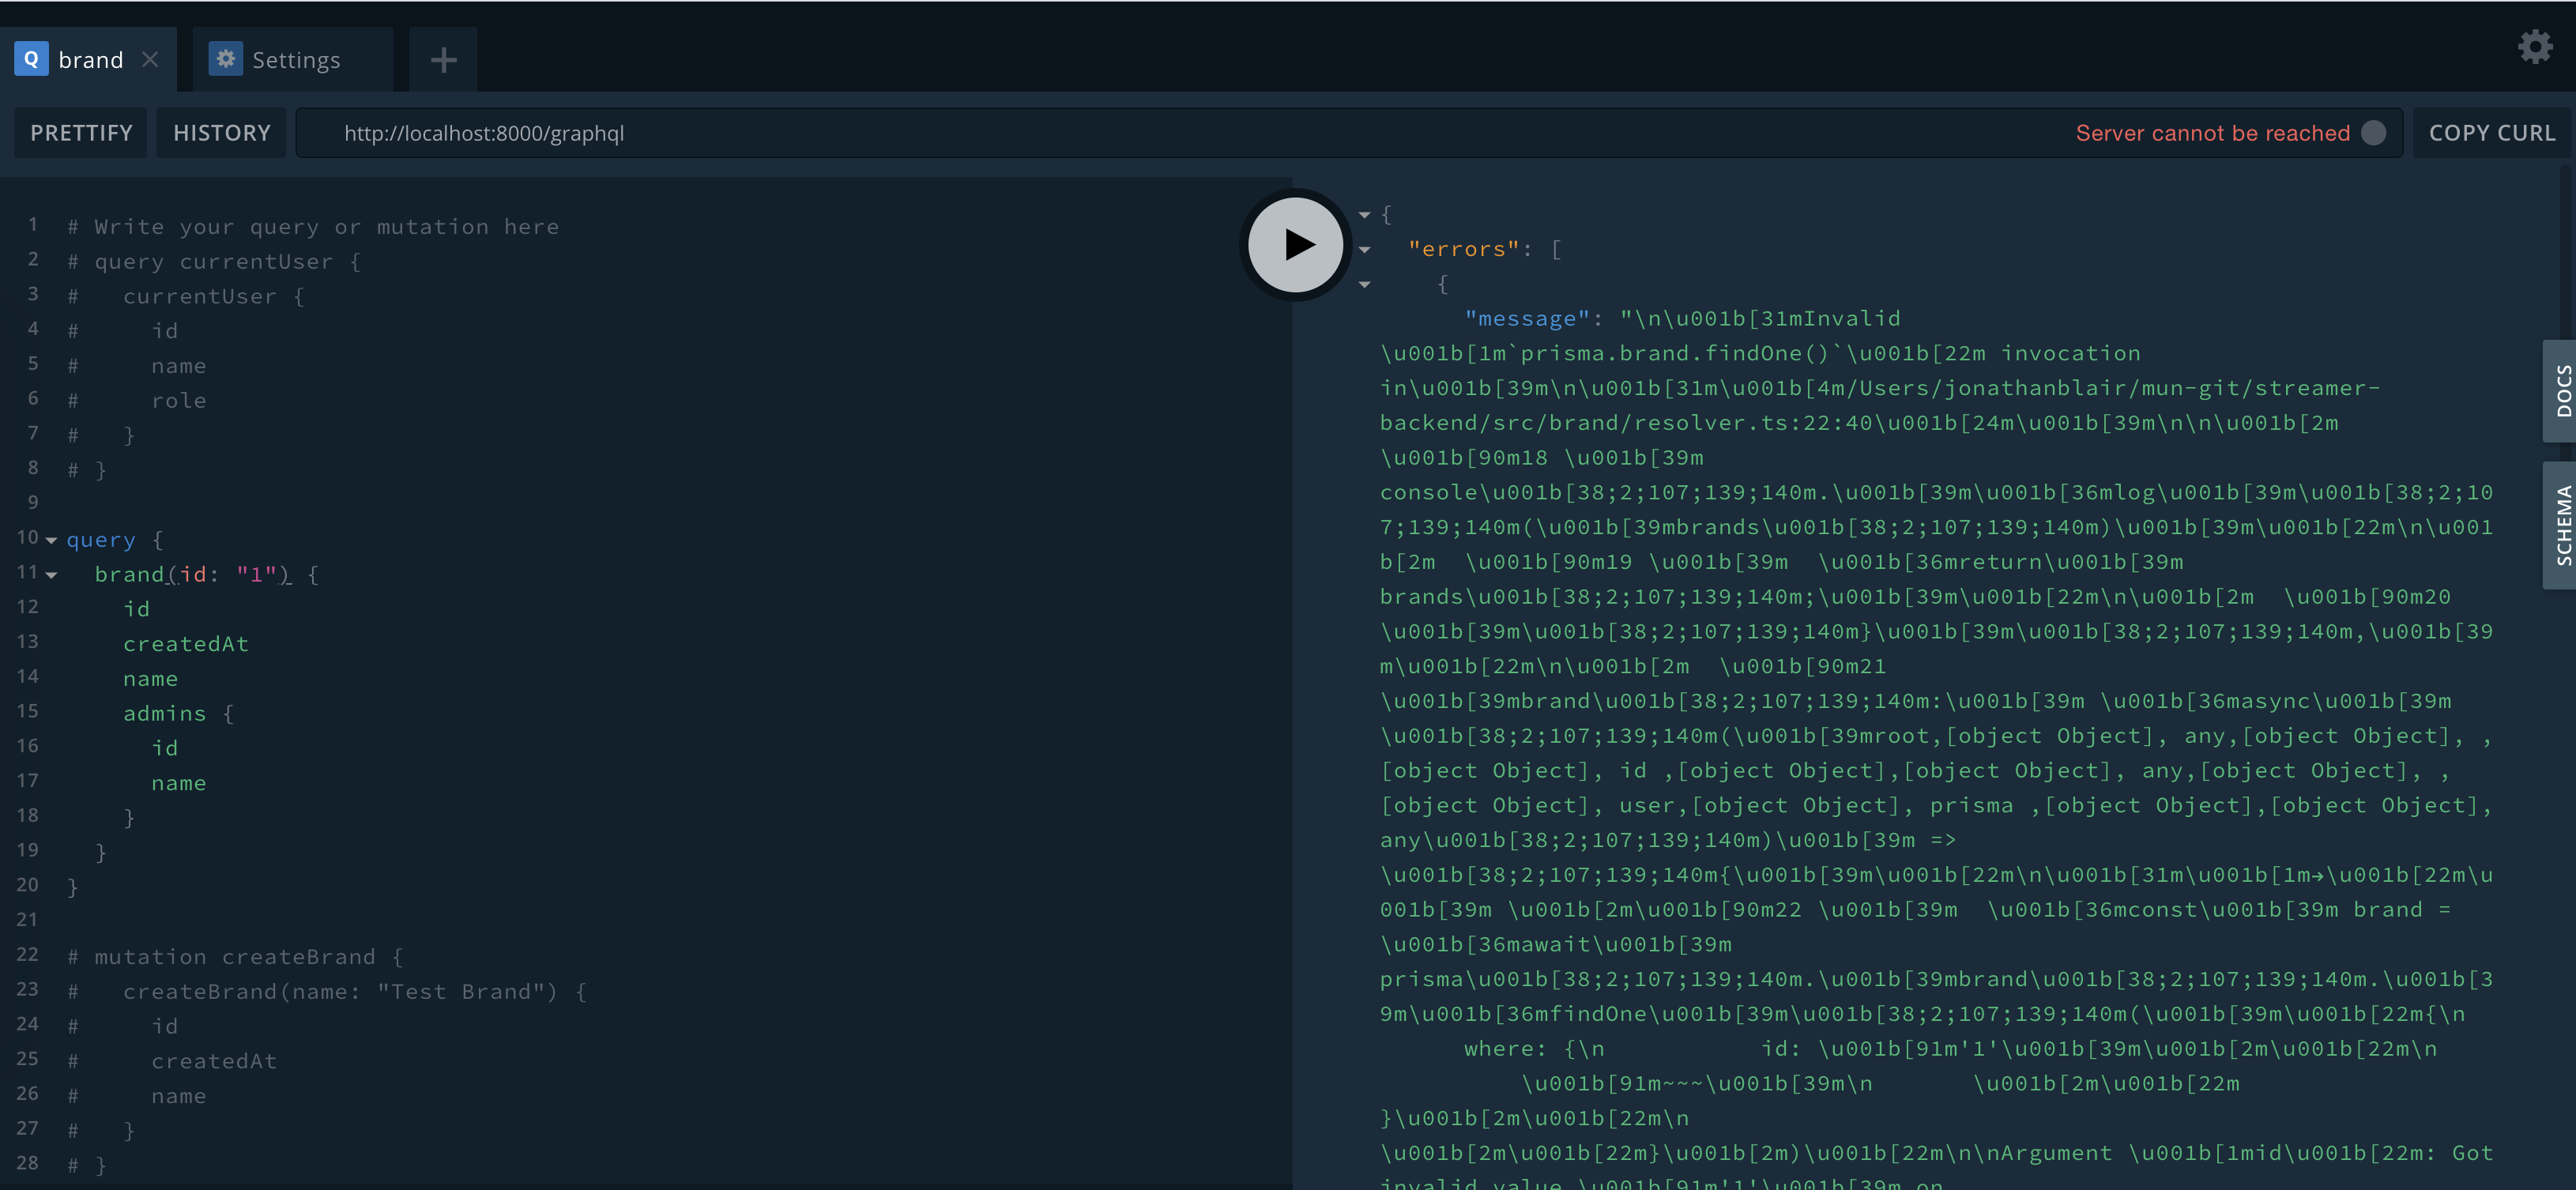Collapse the top-level JSON result object

point(1364,213)
